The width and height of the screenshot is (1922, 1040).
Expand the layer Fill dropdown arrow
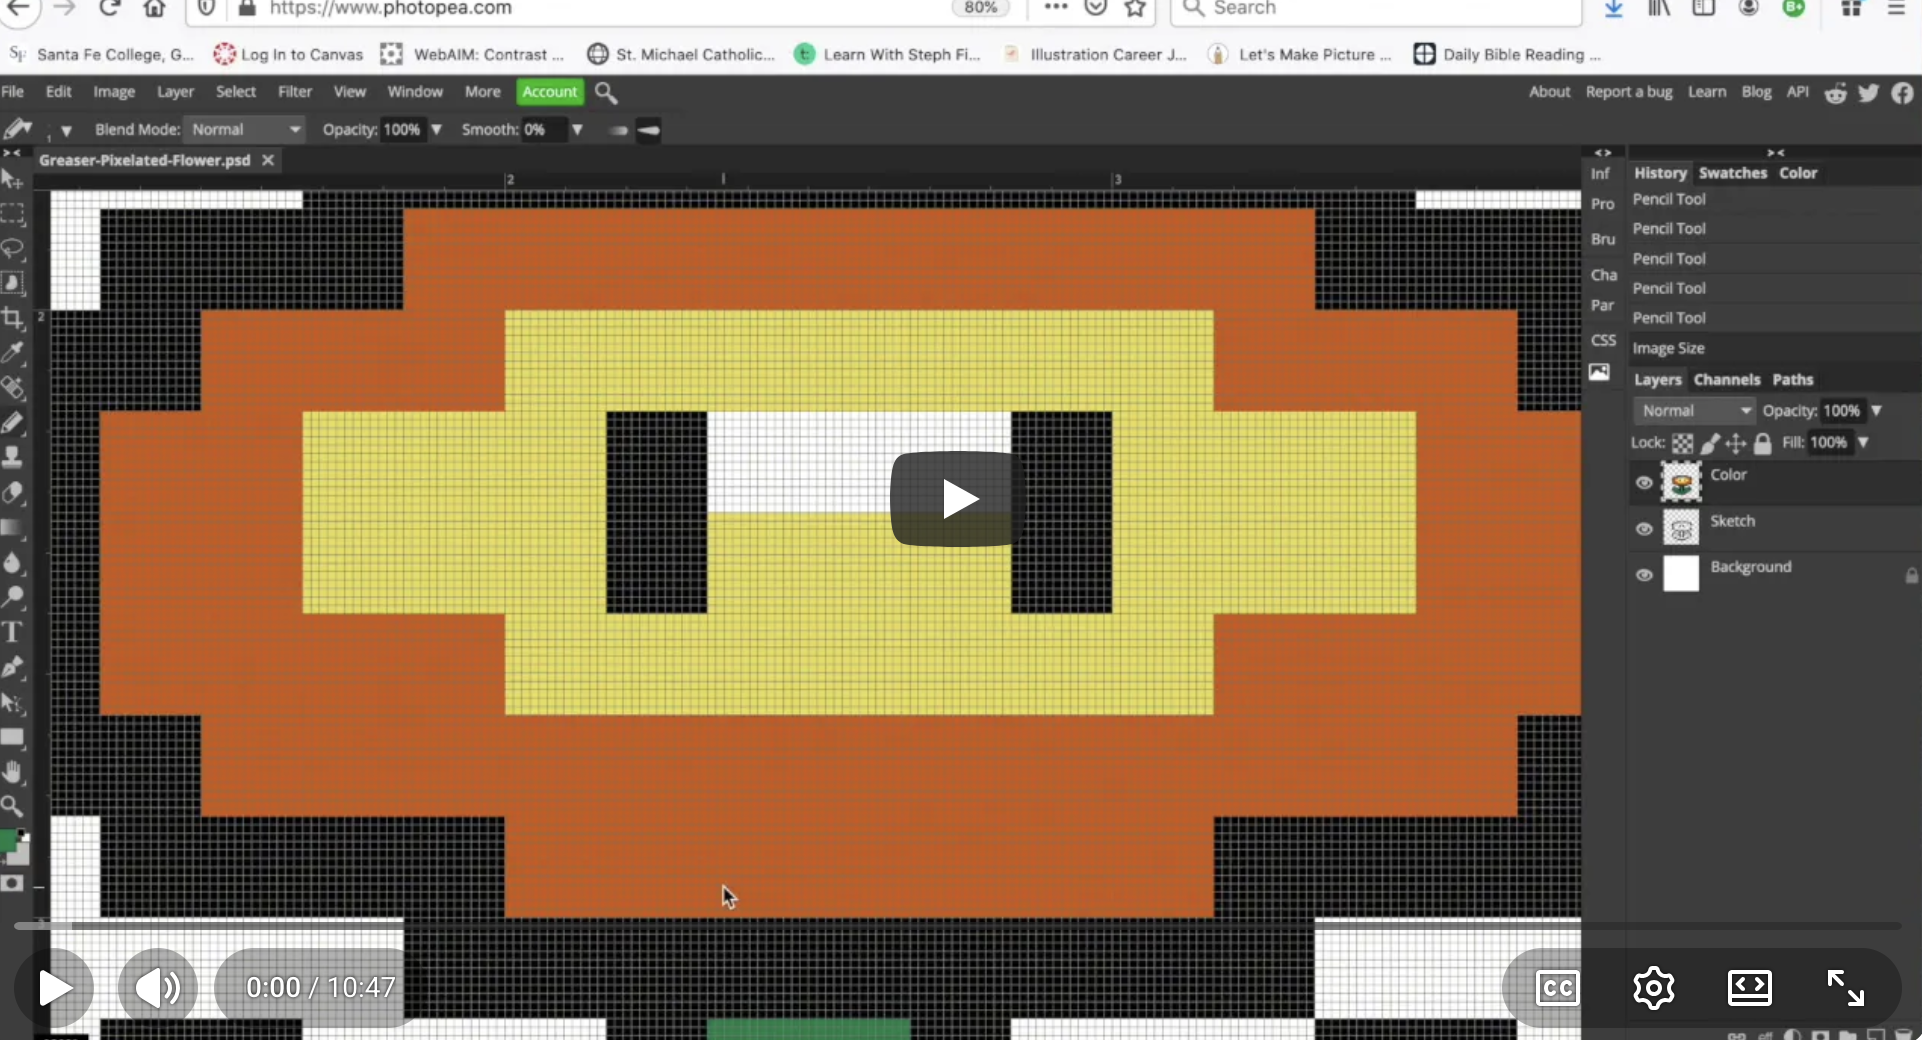[1863, 442]
